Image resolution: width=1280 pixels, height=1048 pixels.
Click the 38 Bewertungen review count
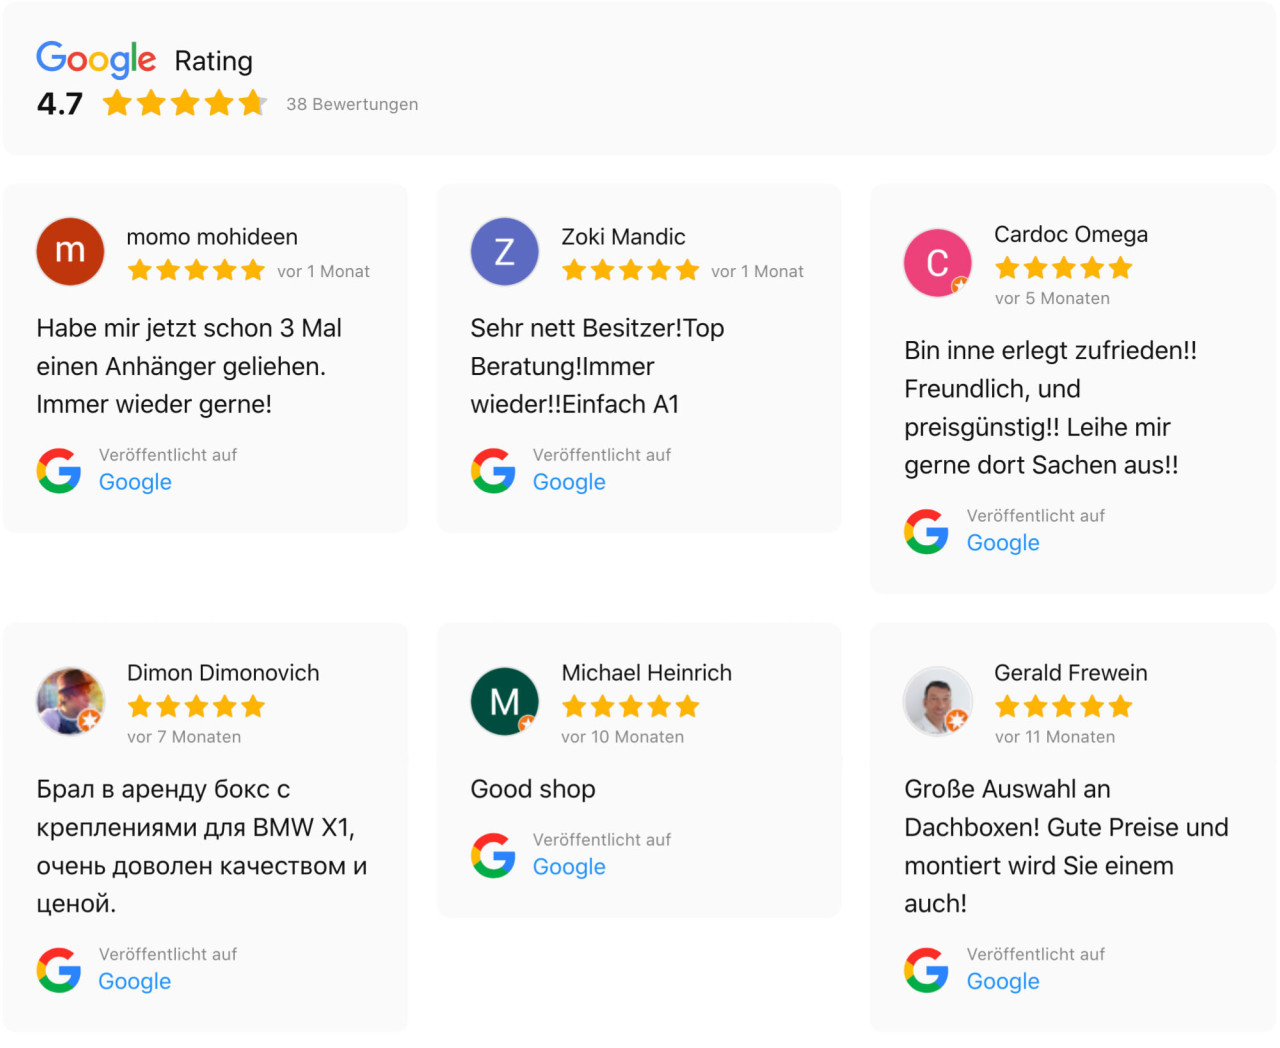(352, 104)
